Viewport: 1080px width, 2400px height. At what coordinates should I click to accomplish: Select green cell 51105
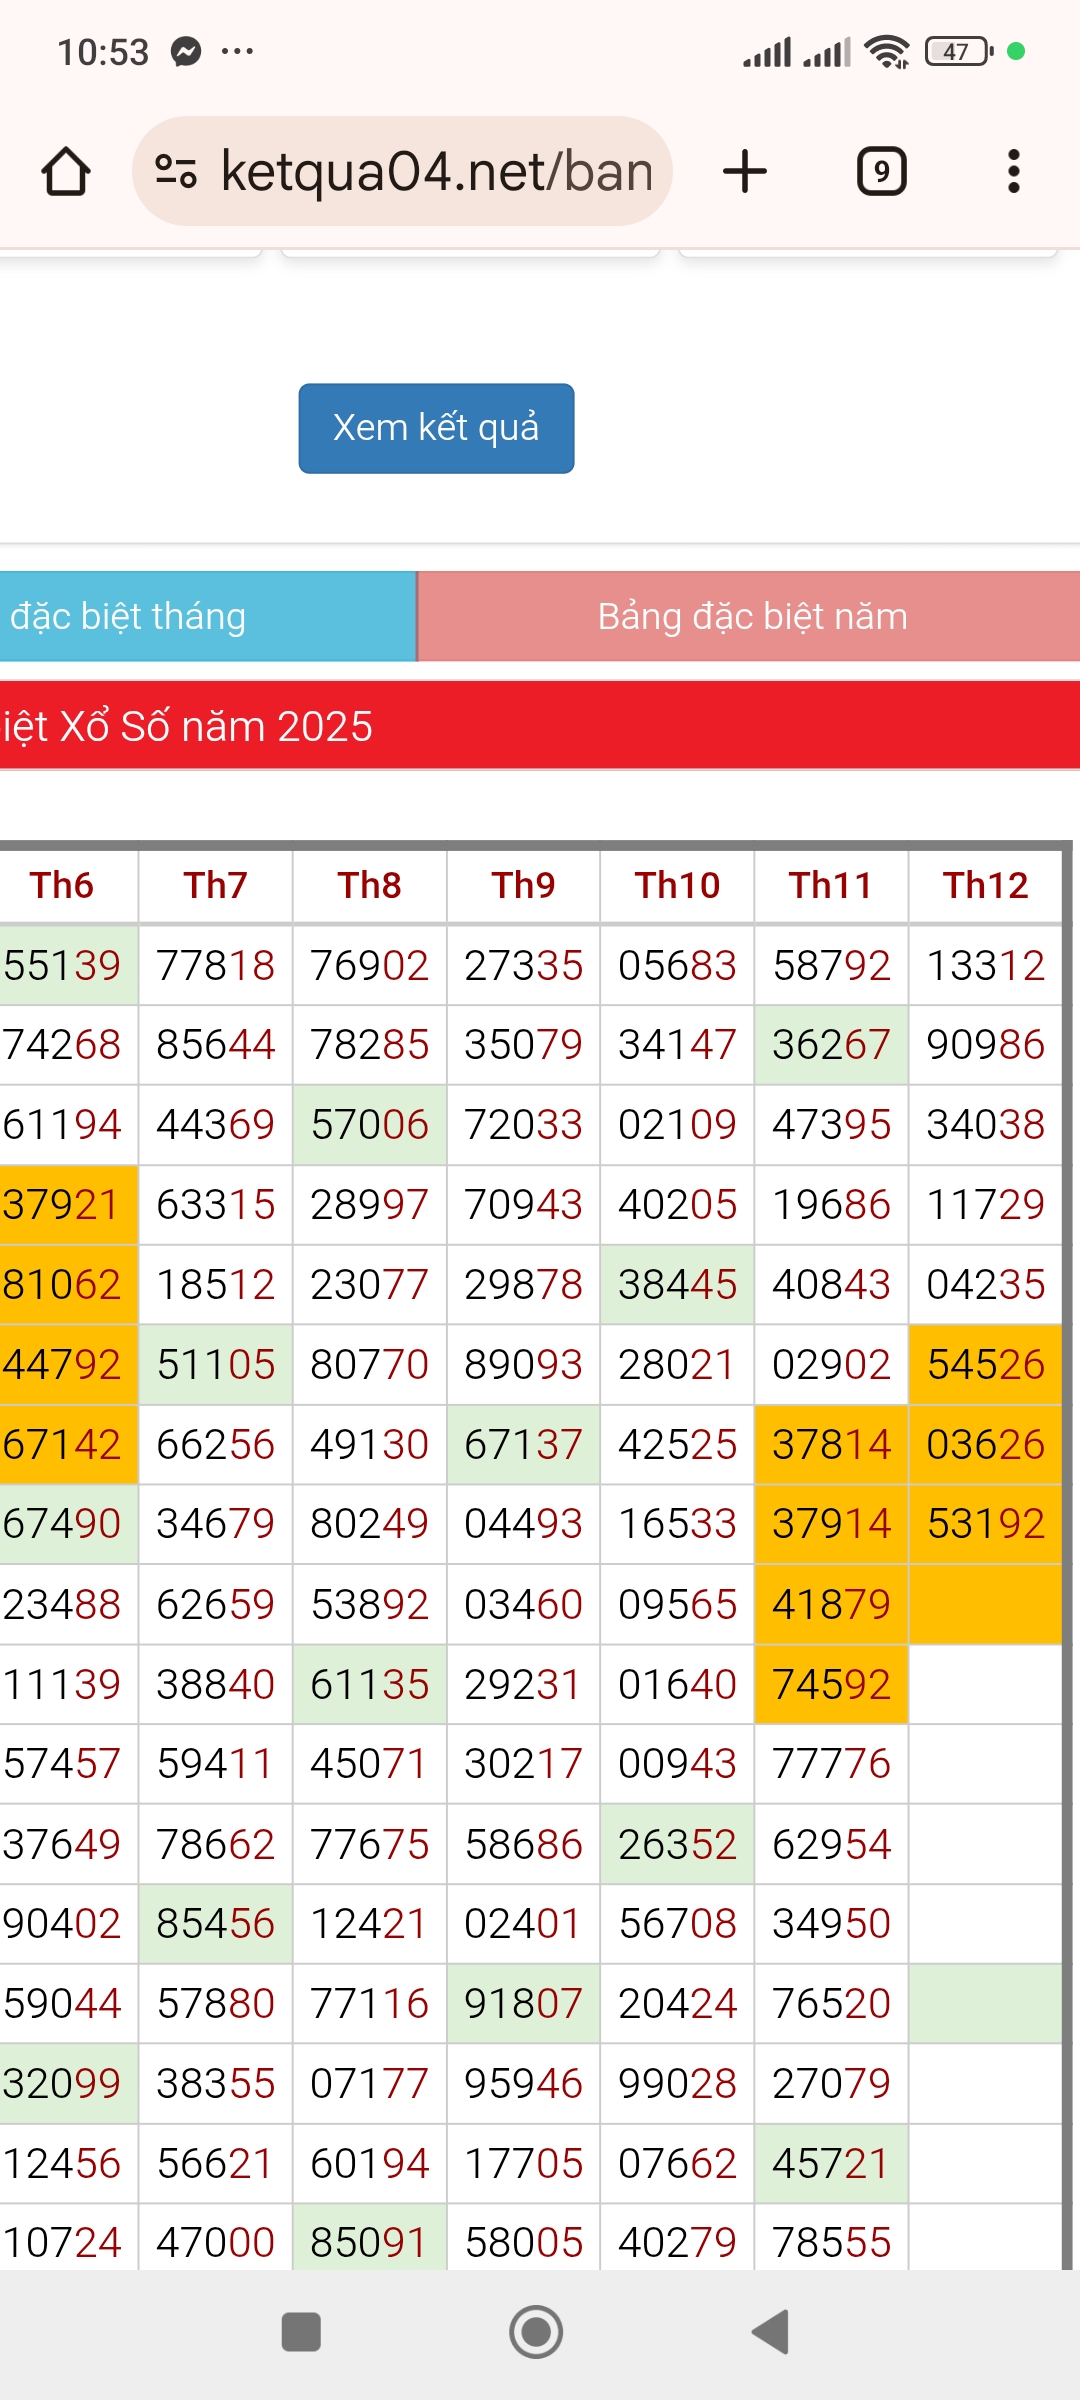(x=216, y=1365)
